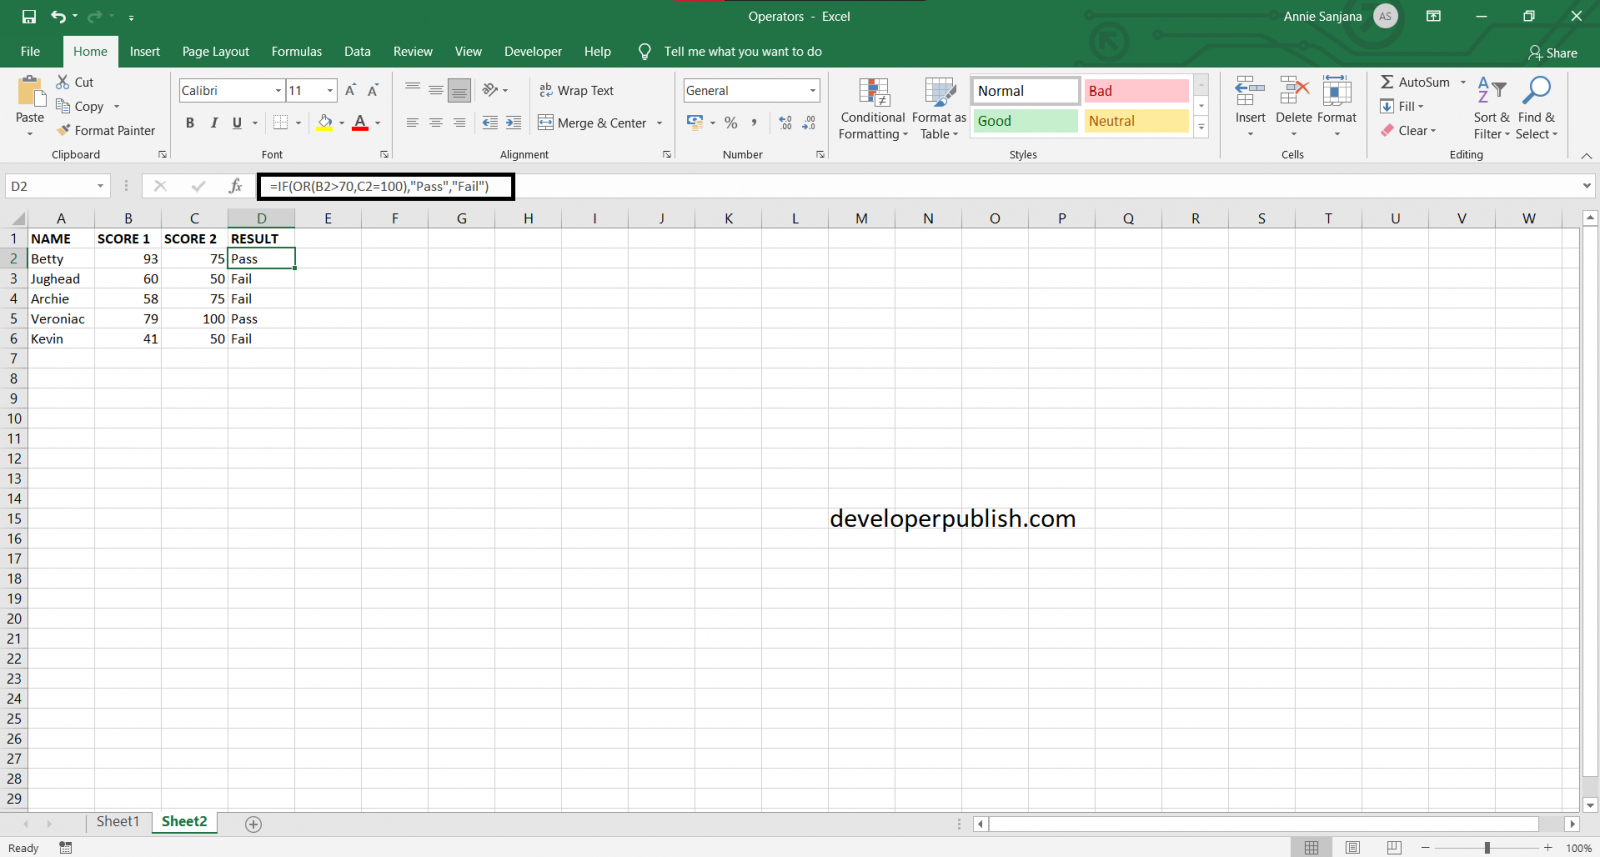Click the Undo arrow icon
Screen dimensions: 1600x857
pyautogui.click(x=59, y=17)
